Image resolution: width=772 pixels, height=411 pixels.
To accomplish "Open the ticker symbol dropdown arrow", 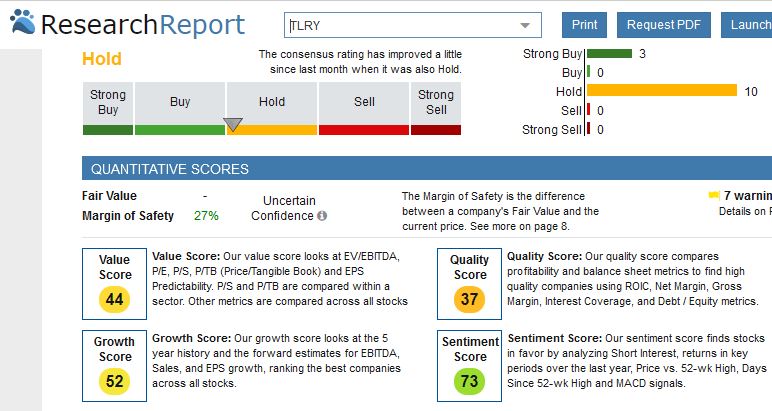I will click(525, 25).
